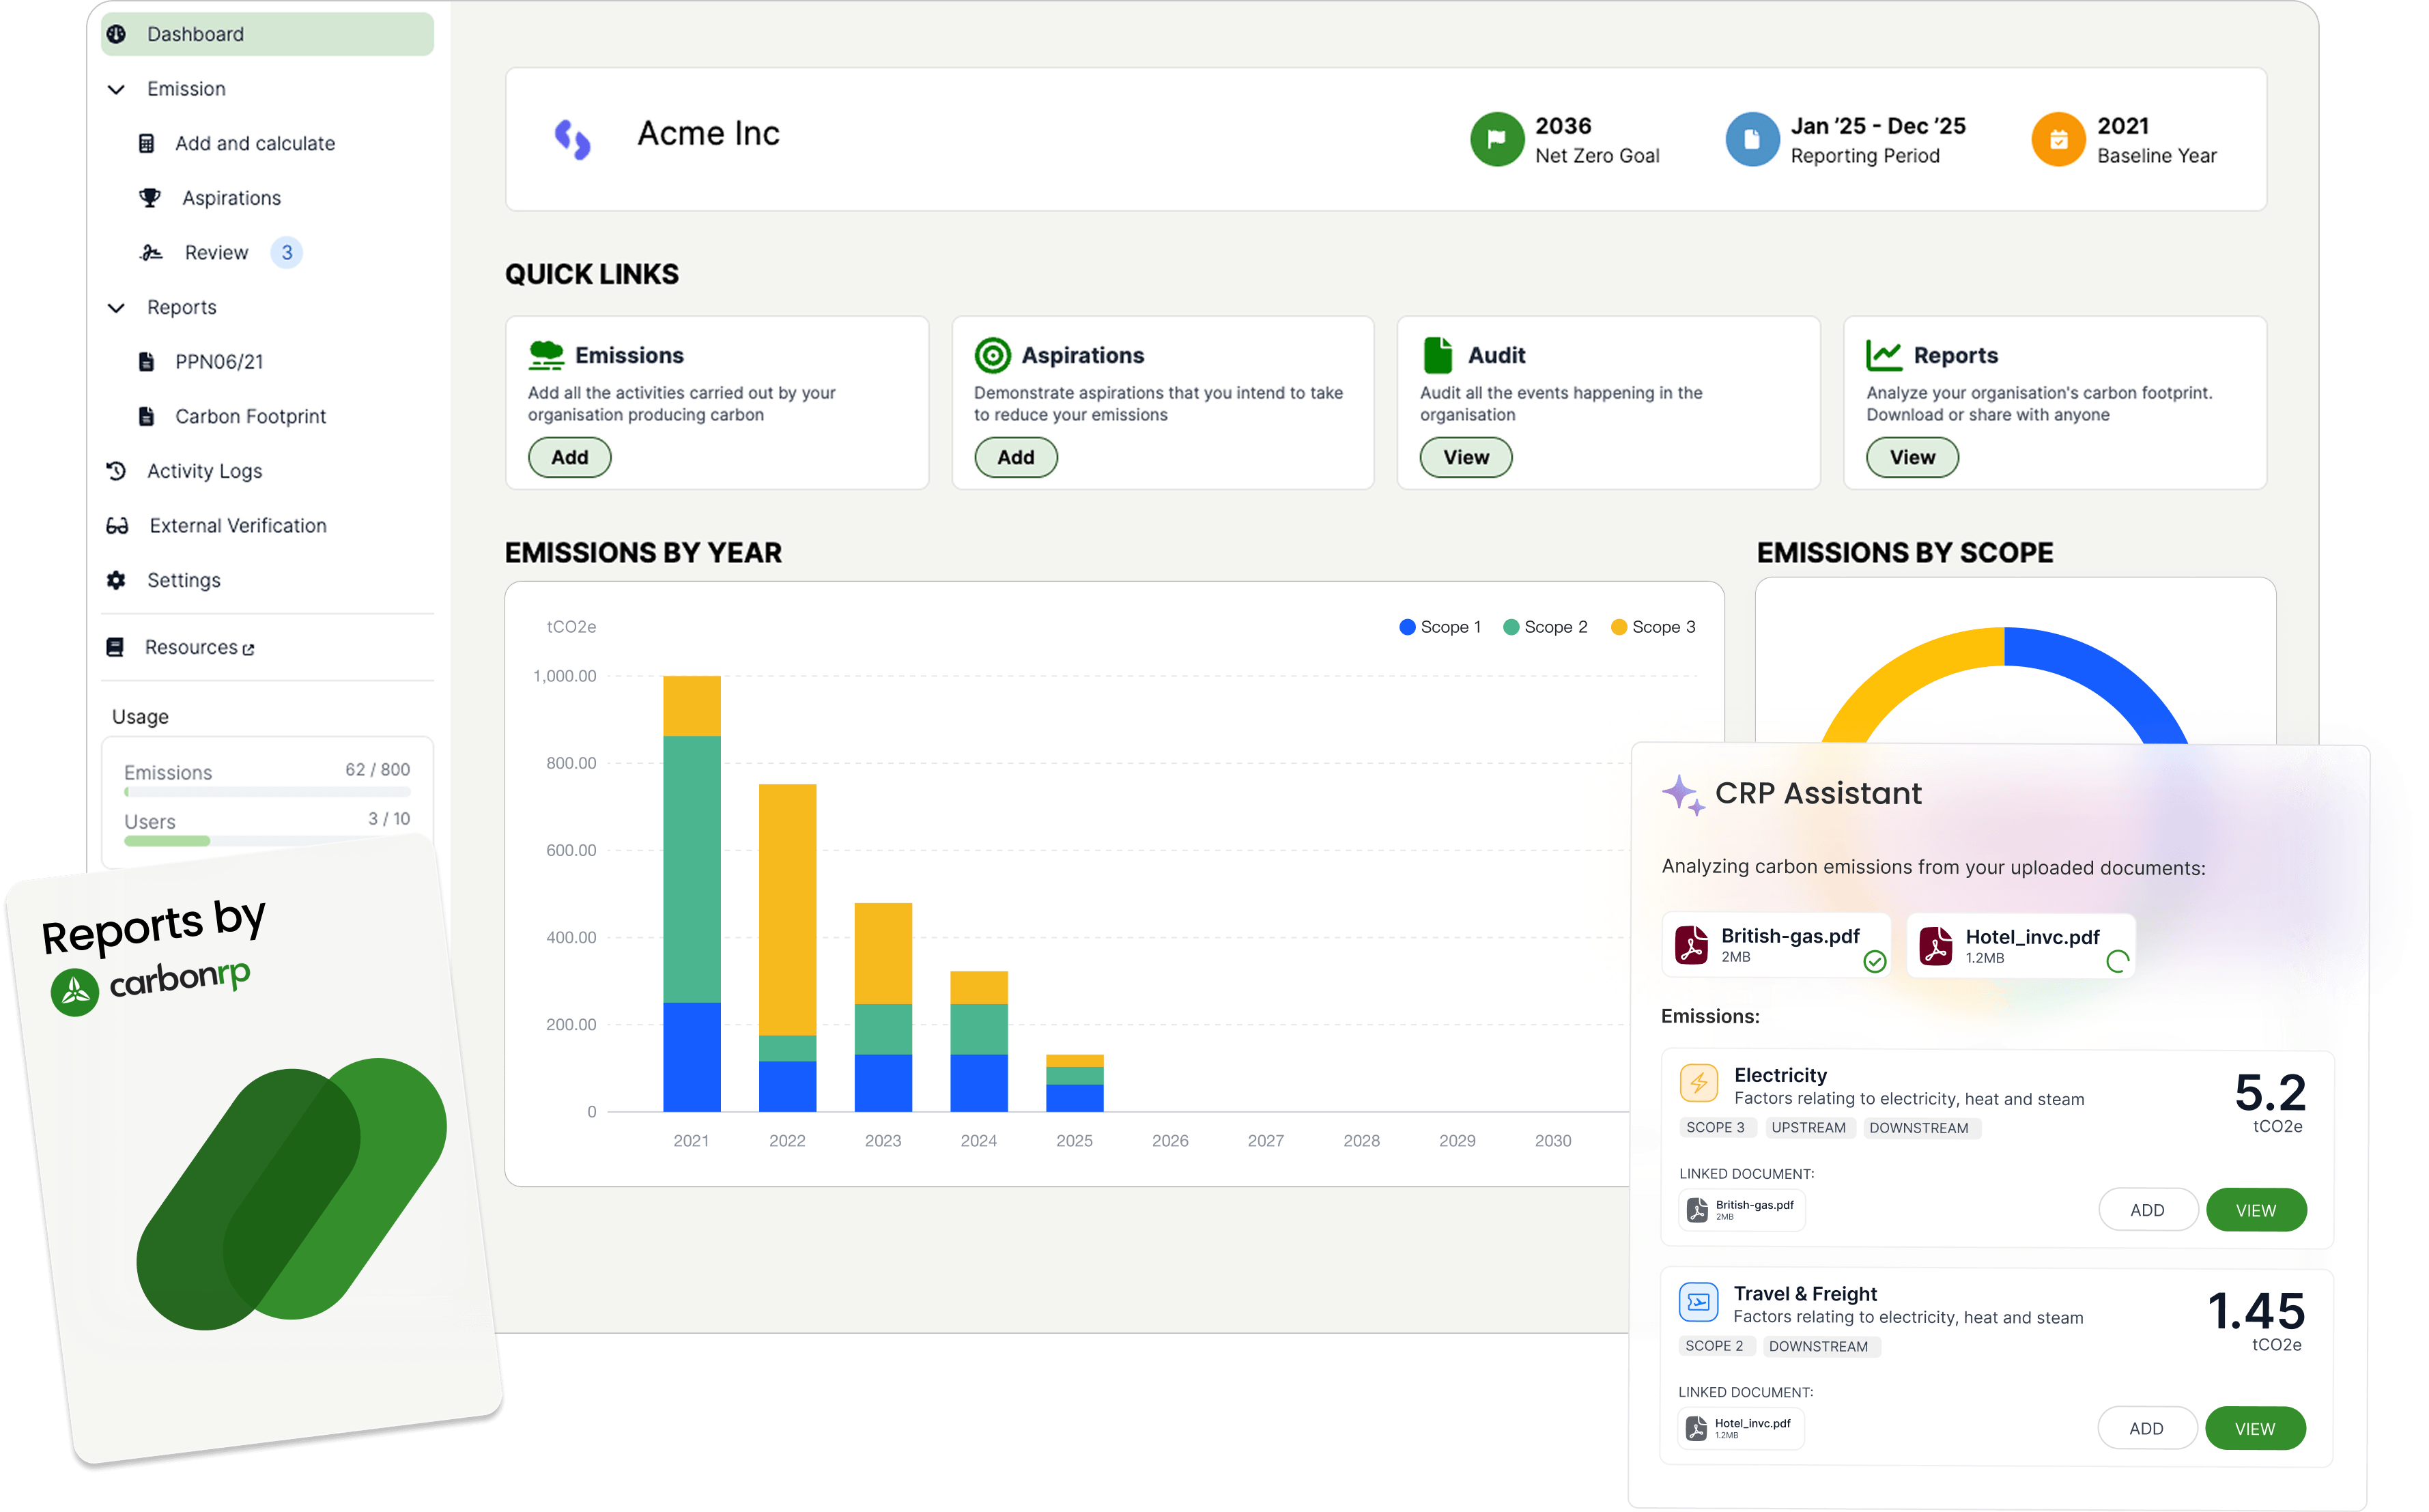The height and width of the screenshot is (1512, 2429).
Task: Click the Electricity lightning bolt icon
Action: click(1699, 1083)
